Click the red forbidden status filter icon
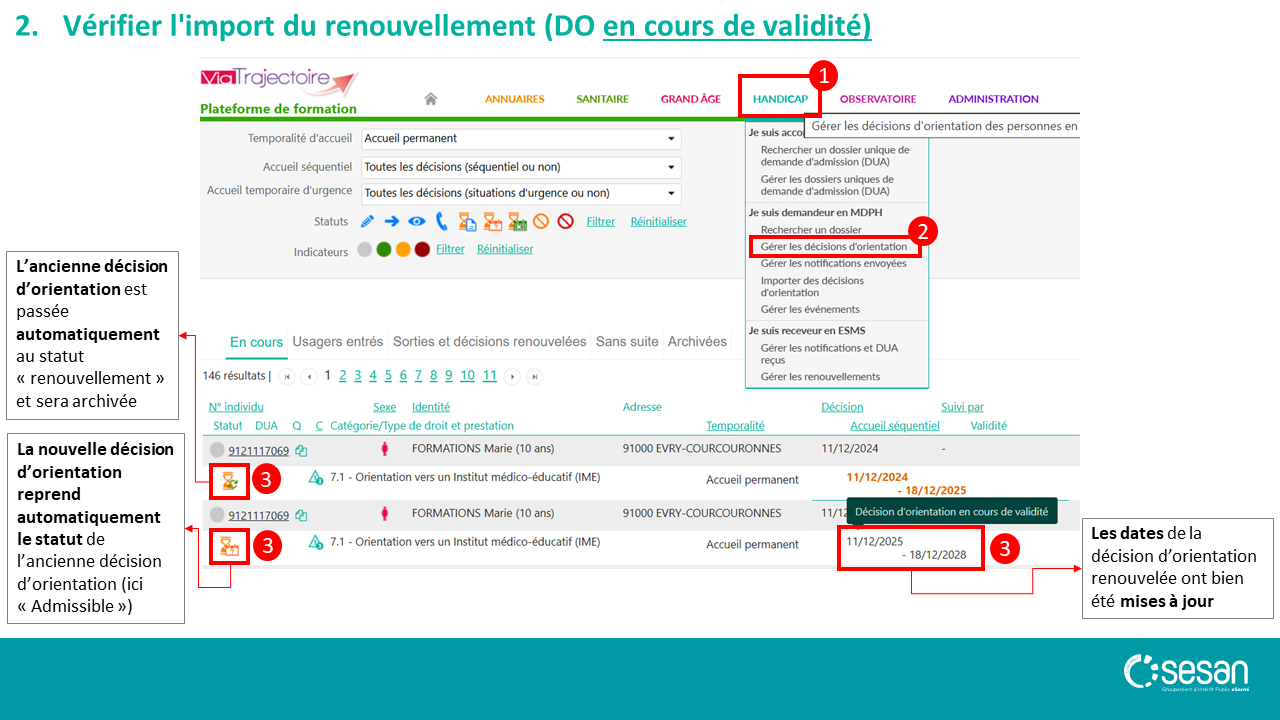This screenshot has height=720, width=1280. (x=565, y=222)
